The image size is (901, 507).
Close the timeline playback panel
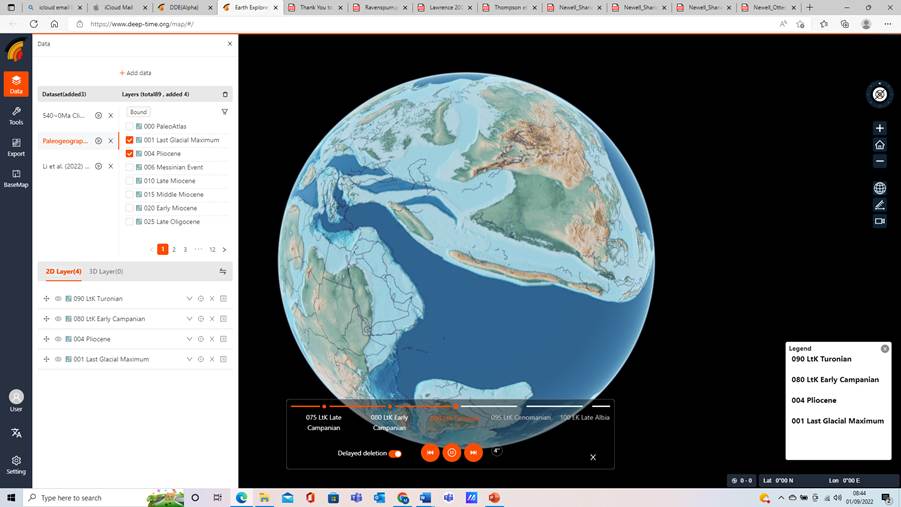(593, 458)
